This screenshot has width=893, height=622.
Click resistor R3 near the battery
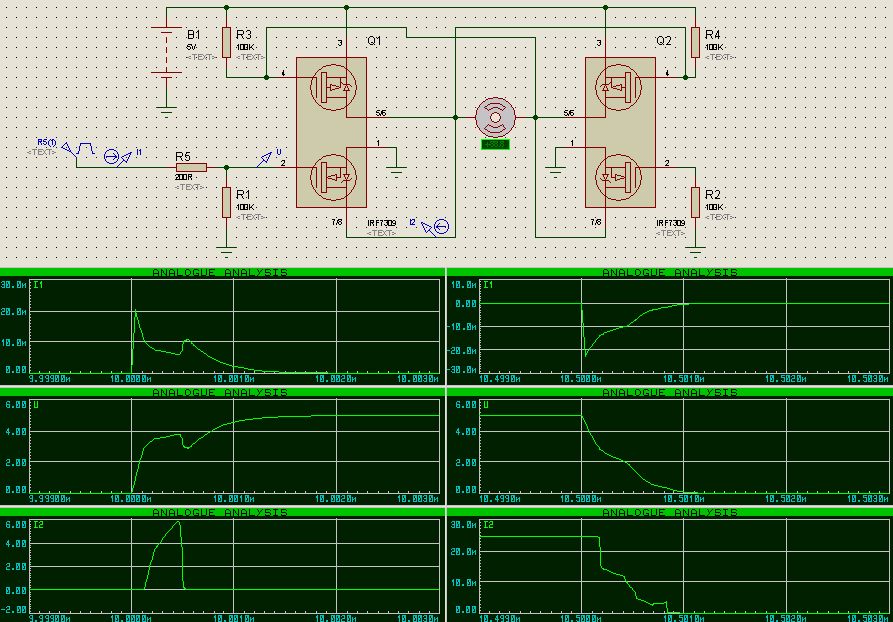tap(227, 42)
